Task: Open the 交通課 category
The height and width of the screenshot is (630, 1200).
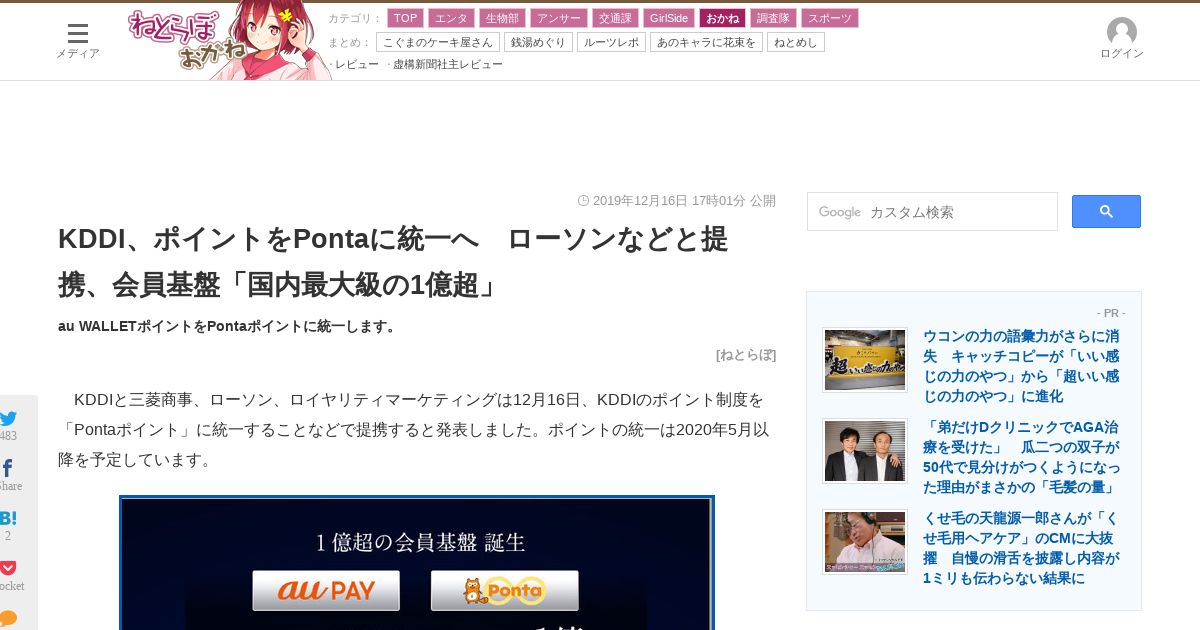Action: (x=615, y=18)
